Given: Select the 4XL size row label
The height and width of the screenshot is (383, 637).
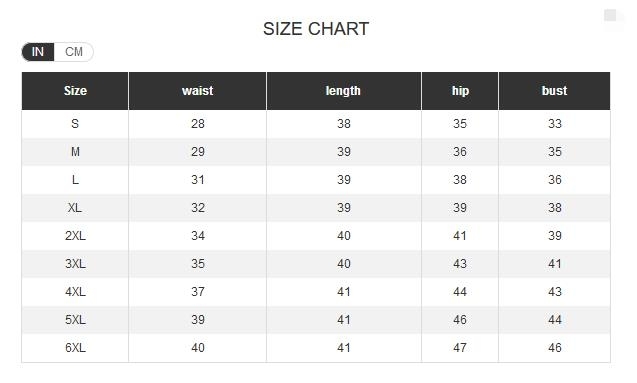Looking at the screenshot, I should 75,292.
